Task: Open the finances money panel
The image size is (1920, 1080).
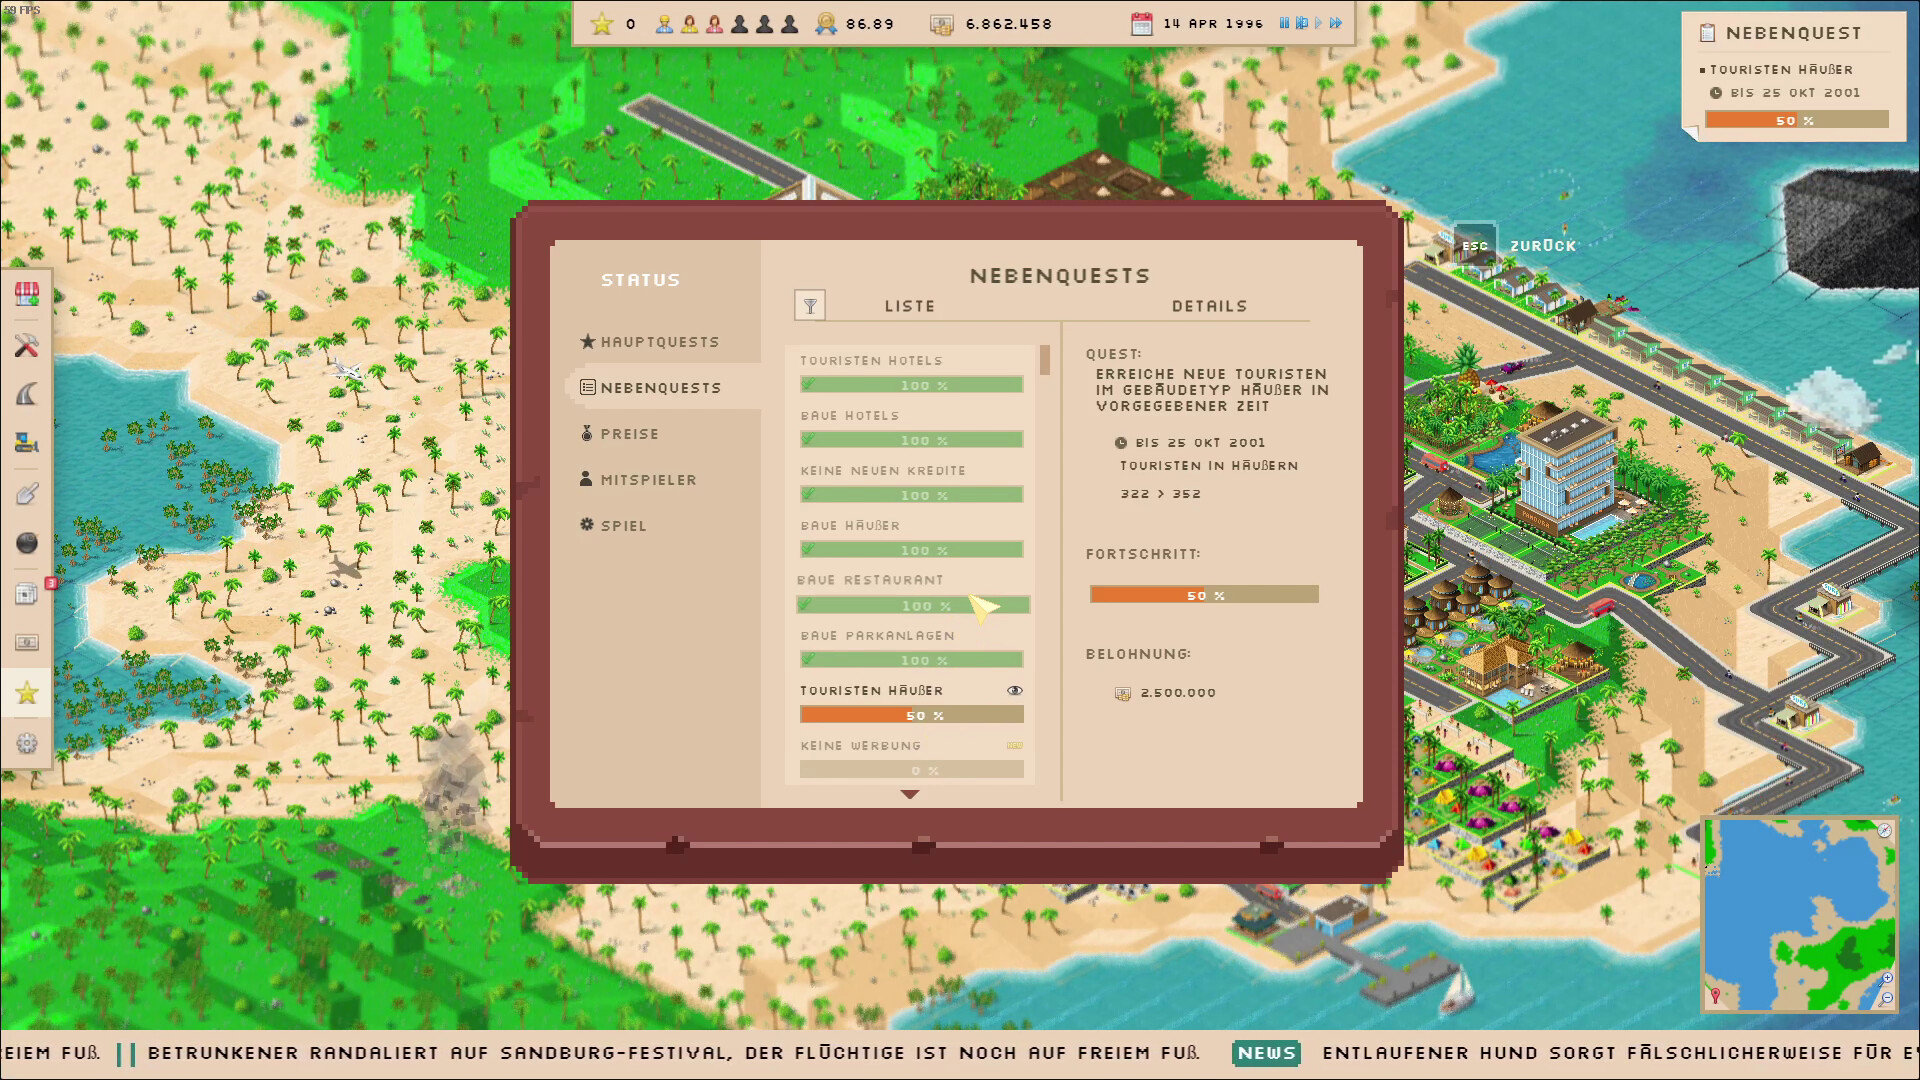Action: tap(28, 640)
